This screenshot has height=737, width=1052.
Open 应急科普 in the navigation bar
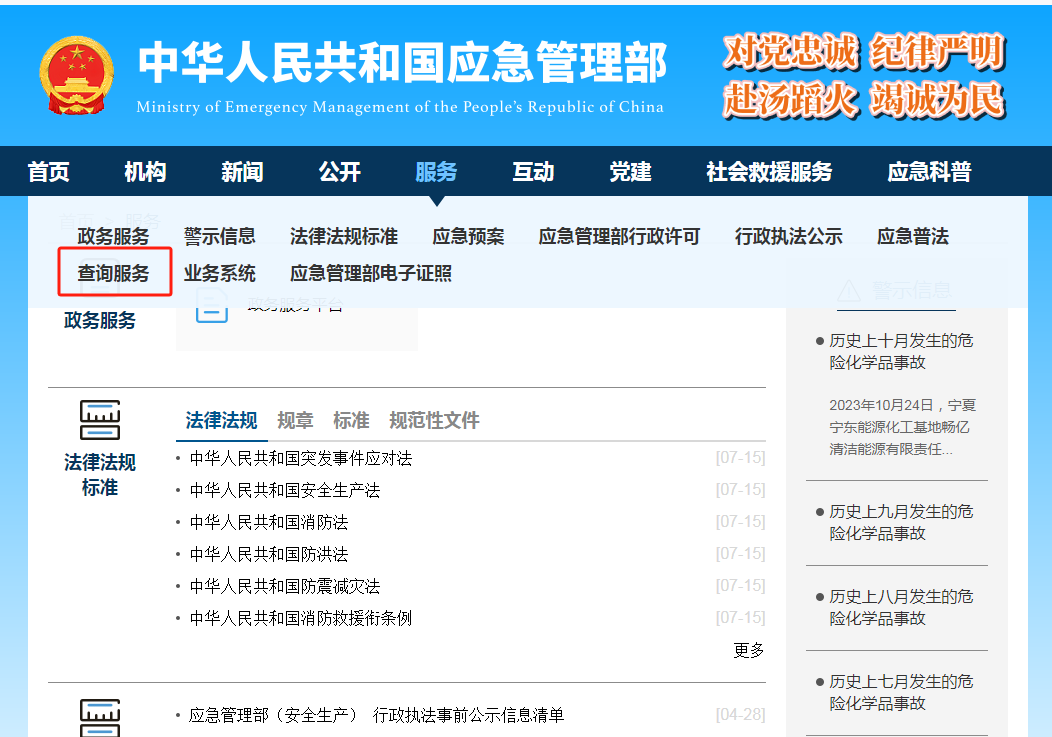click(x=929, y=172)
